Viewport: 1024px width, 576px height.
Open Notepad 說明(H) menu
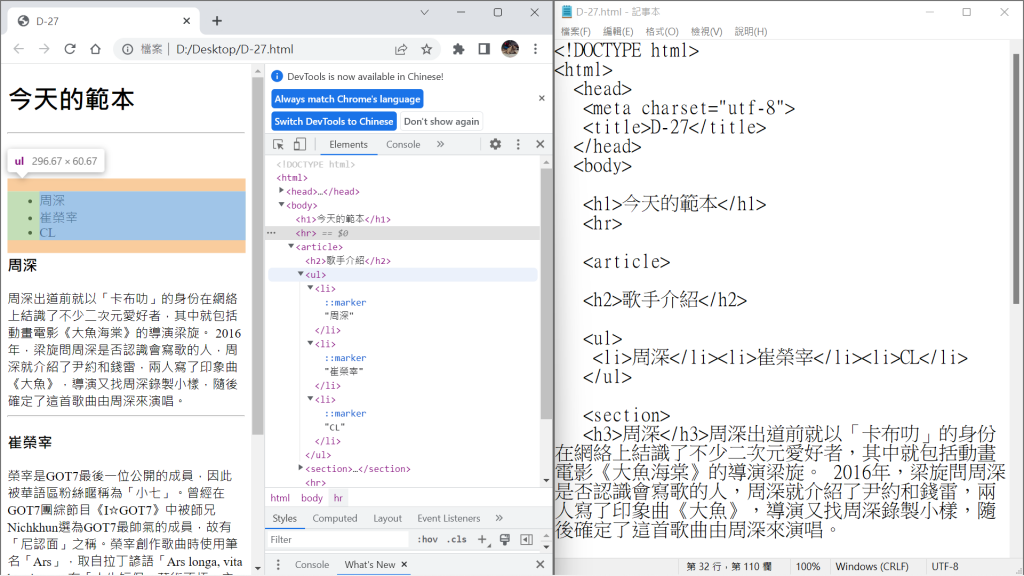750,31
